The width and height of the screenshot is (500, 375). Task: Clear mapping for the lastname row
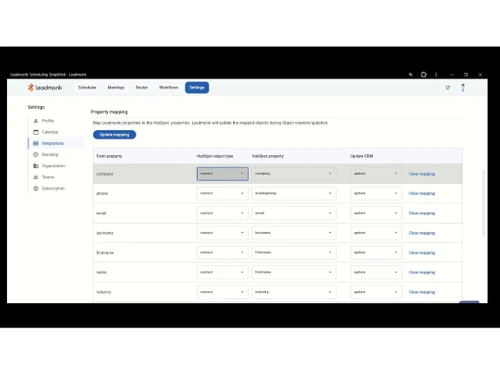click(x=422, y=233)
